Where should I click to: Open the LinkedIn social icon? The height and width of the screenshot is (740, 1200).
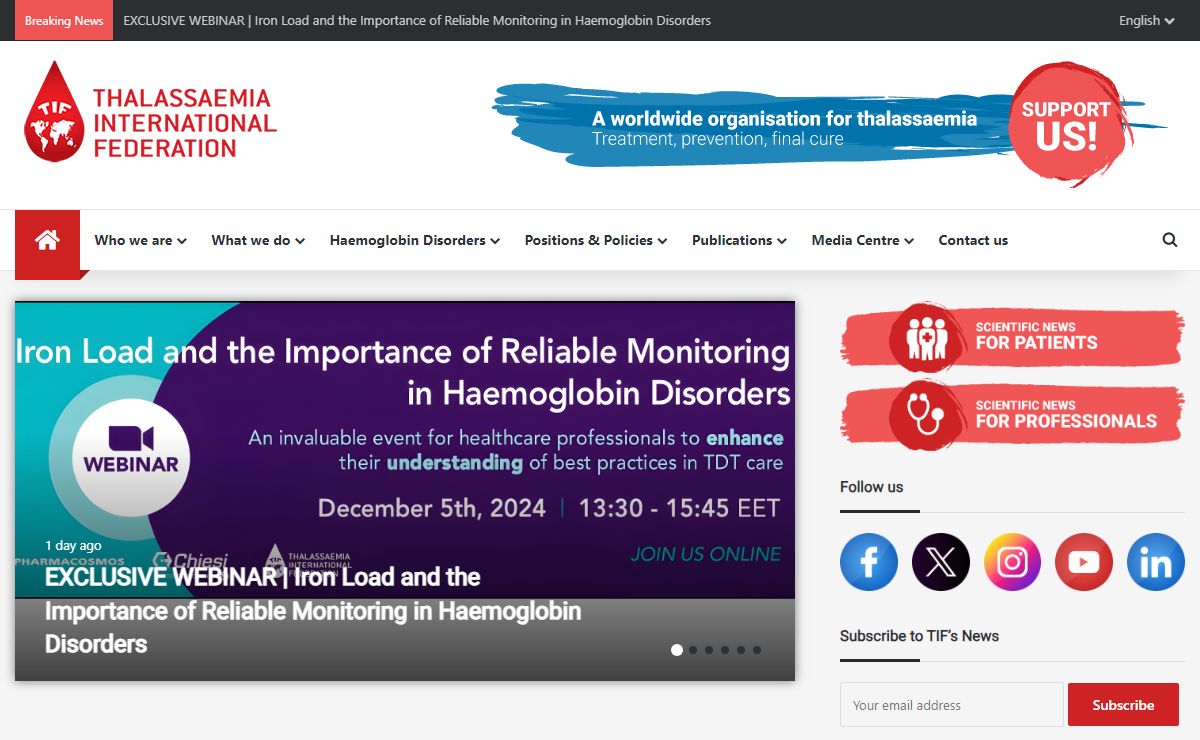tap(1156, 562)
